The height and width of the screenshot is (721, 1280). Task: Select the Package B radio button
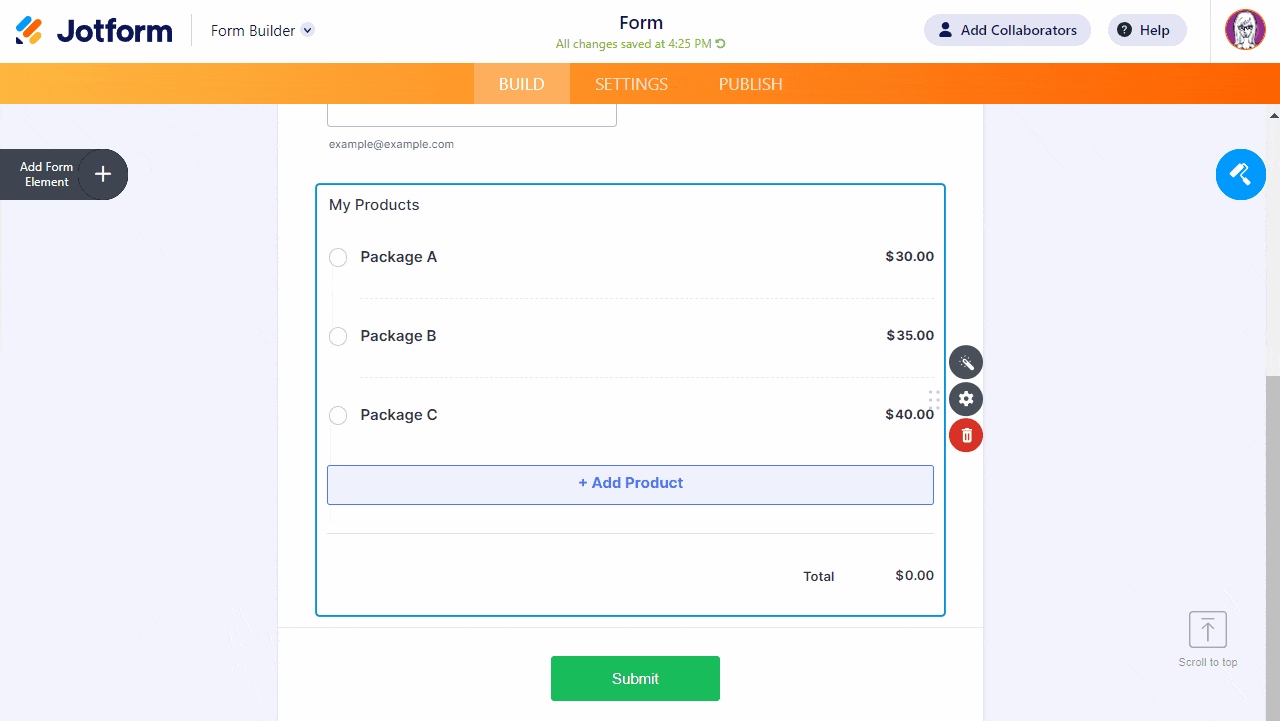[338, 337]
